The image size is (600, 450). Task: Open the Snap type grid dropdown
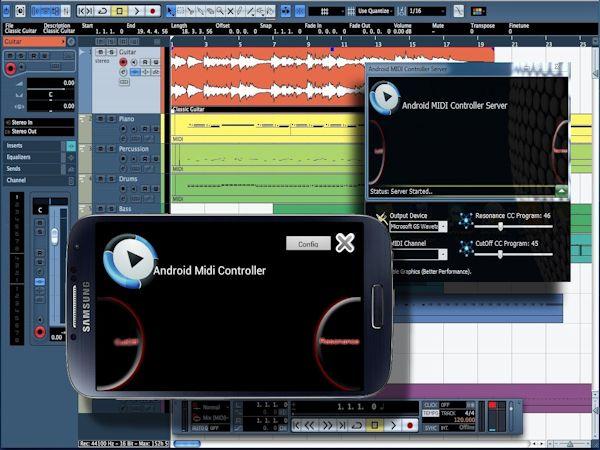click(x=326, y=11)
